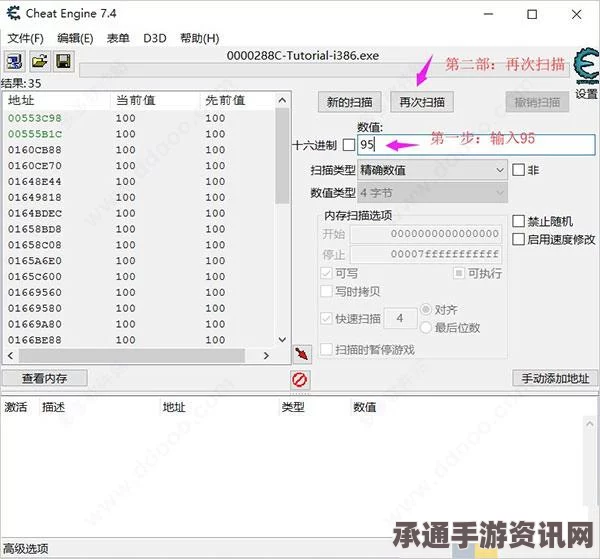The height and width of the screenshot is (559, 600).
Task: Click the 停止 stop address field
Action: pos(426,254)
